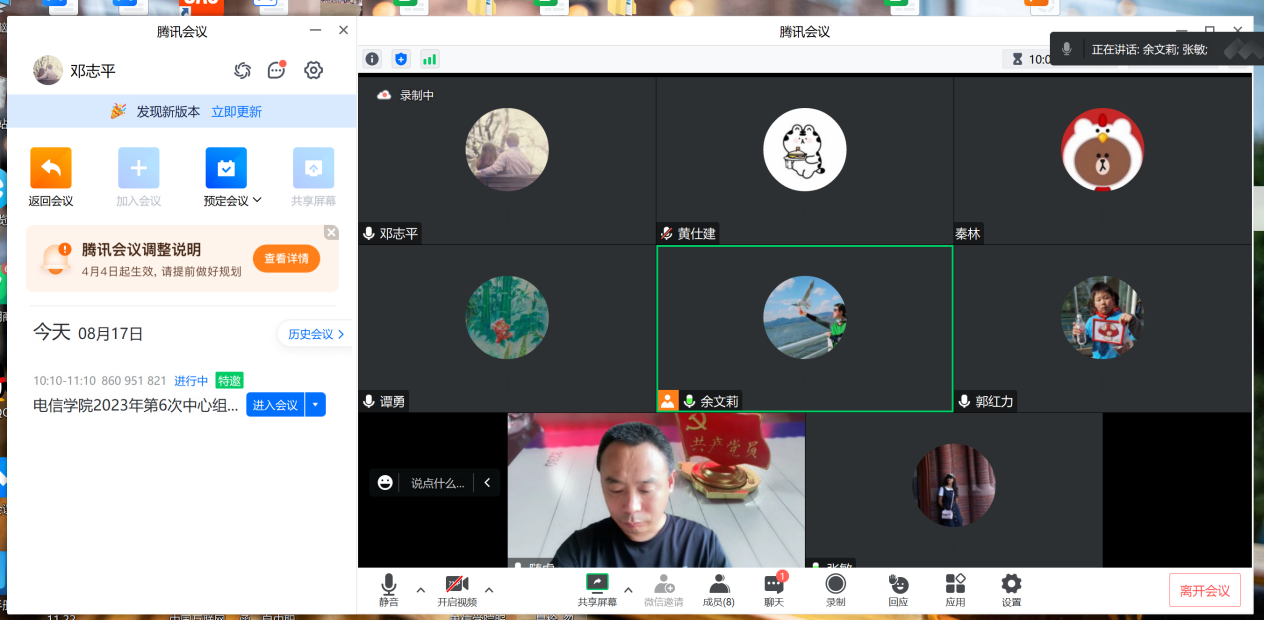The height and width of the screenshot is (620, 1264).
Task: Turn on camera with 开启视频
Action: pos(457,589)
